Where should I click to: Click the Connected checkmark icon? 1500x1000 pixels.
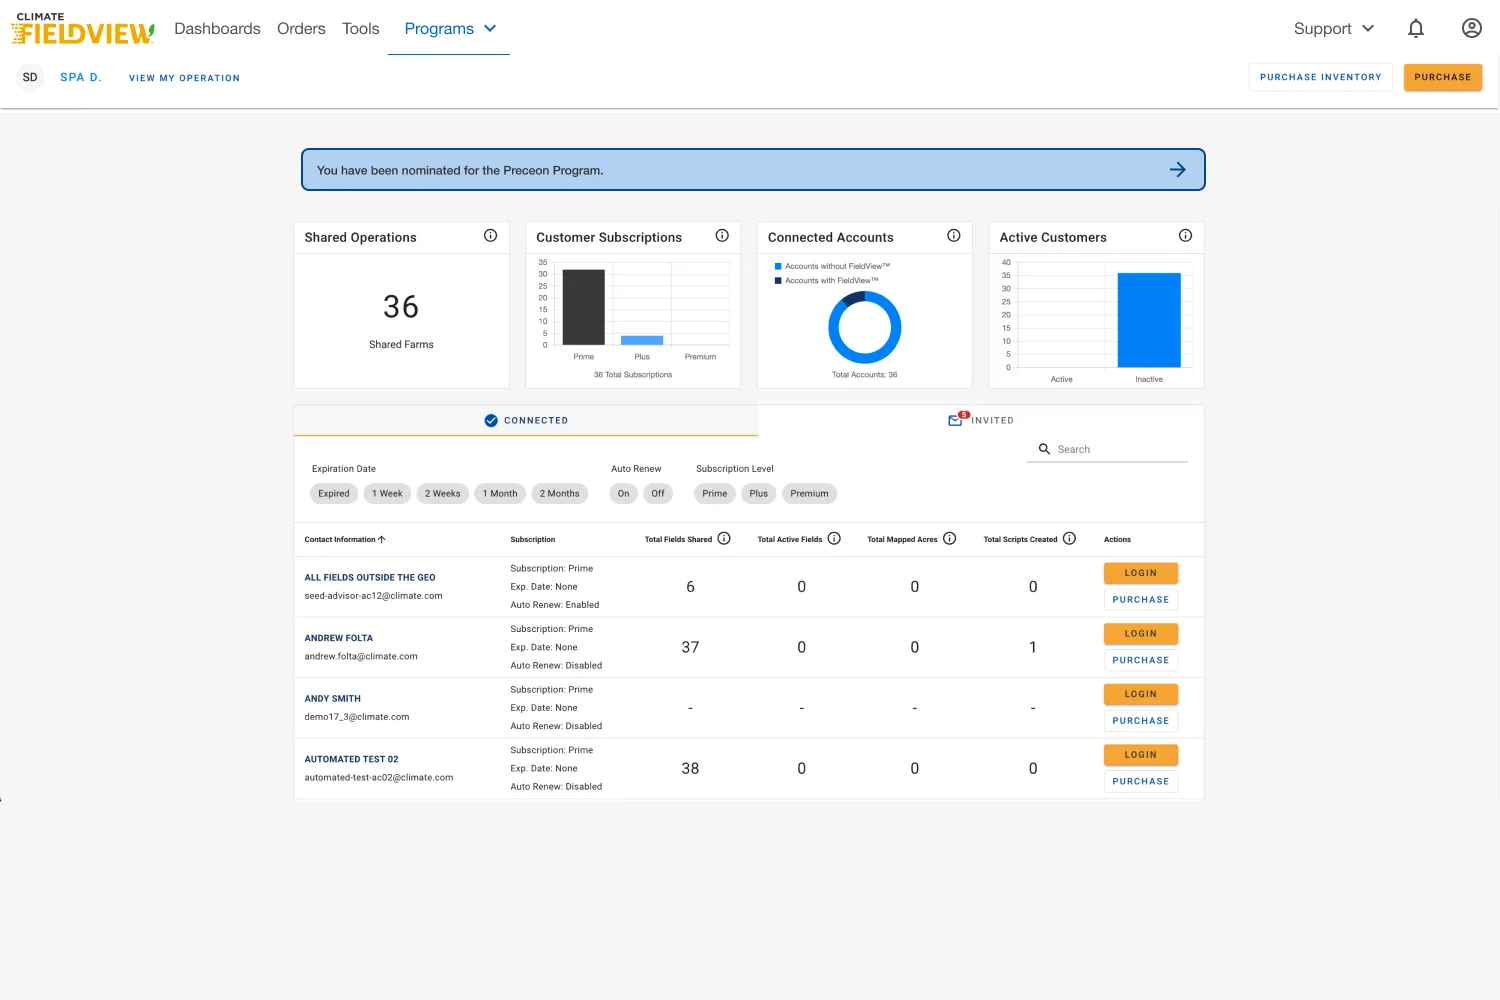[x=491, y=421]
